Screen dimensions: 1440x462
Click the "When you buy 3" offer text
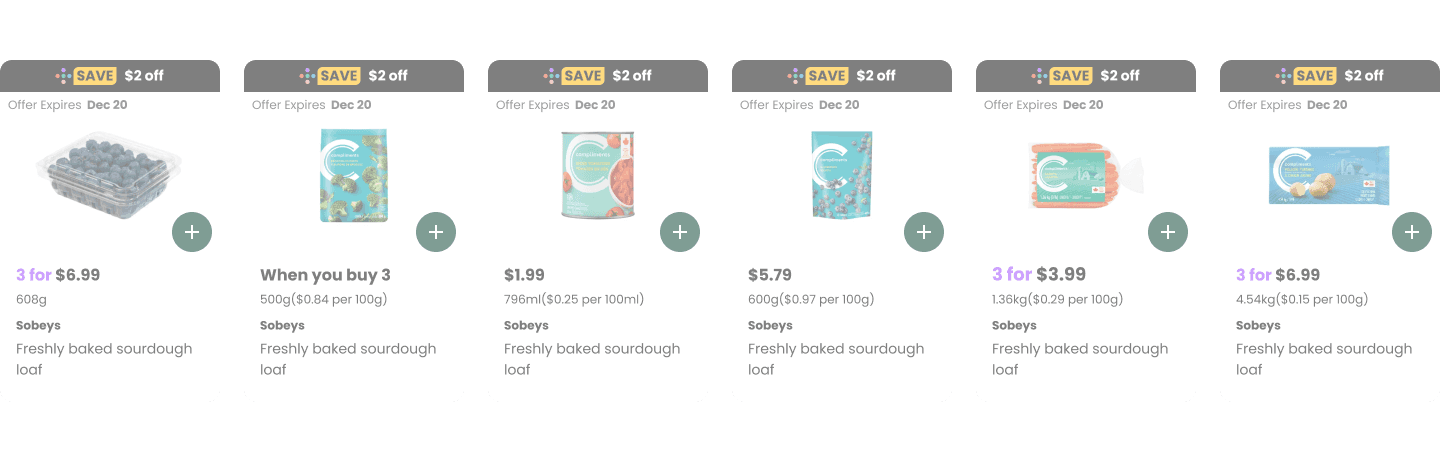[325, 275]
